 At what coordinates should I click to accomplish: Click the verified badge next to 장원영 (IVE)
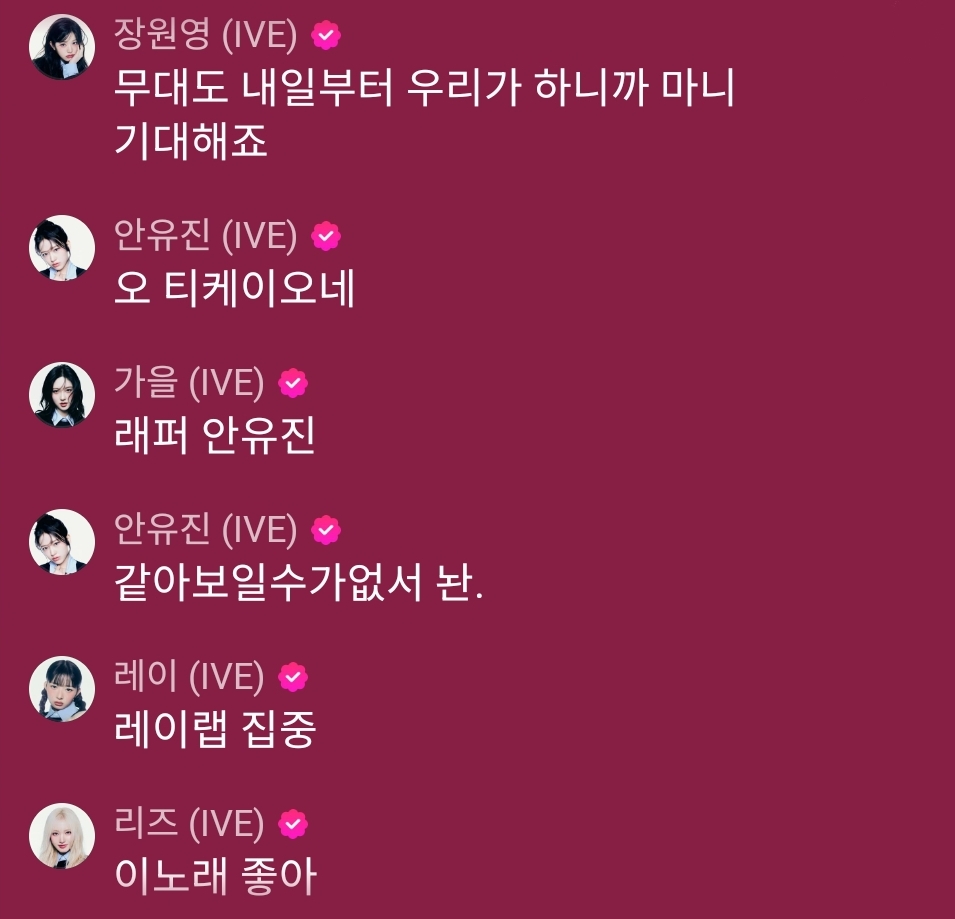[x=326, y=35]
